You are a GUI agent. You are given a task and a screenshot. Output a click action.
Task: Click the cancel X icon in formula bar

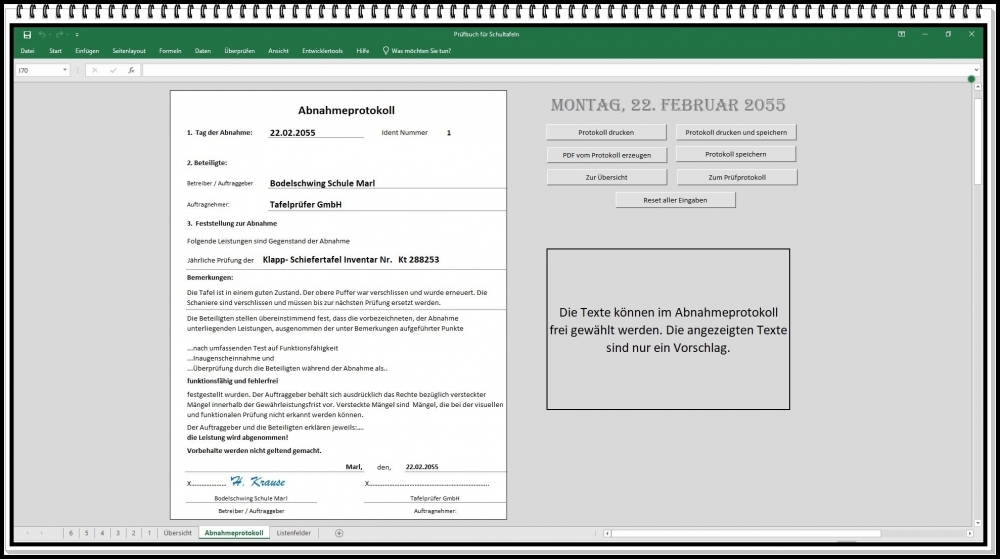coord(95,70)
